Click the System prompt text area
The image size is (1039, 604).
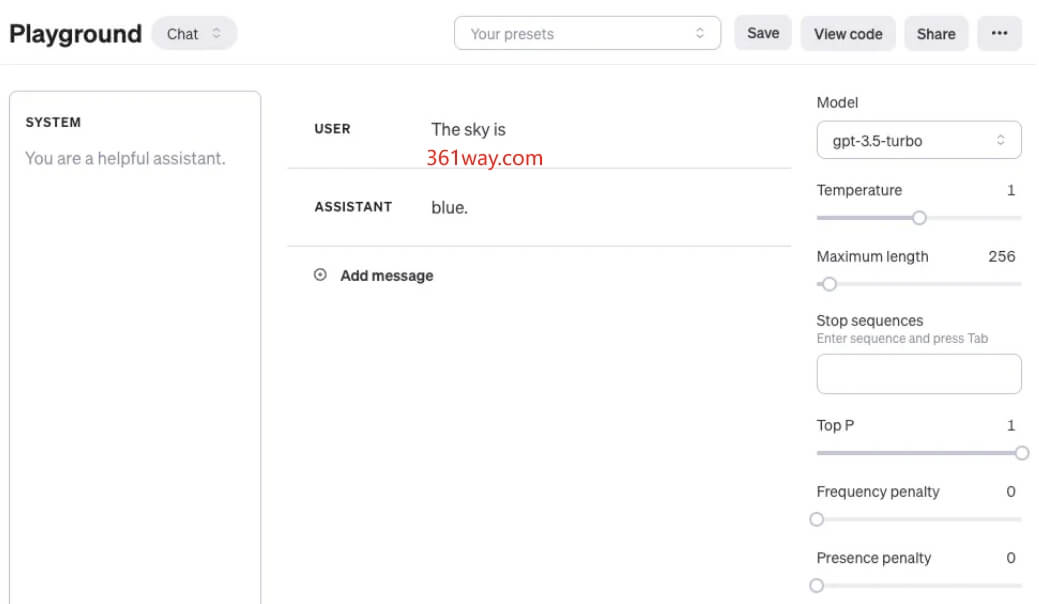[x=134, y=300]
